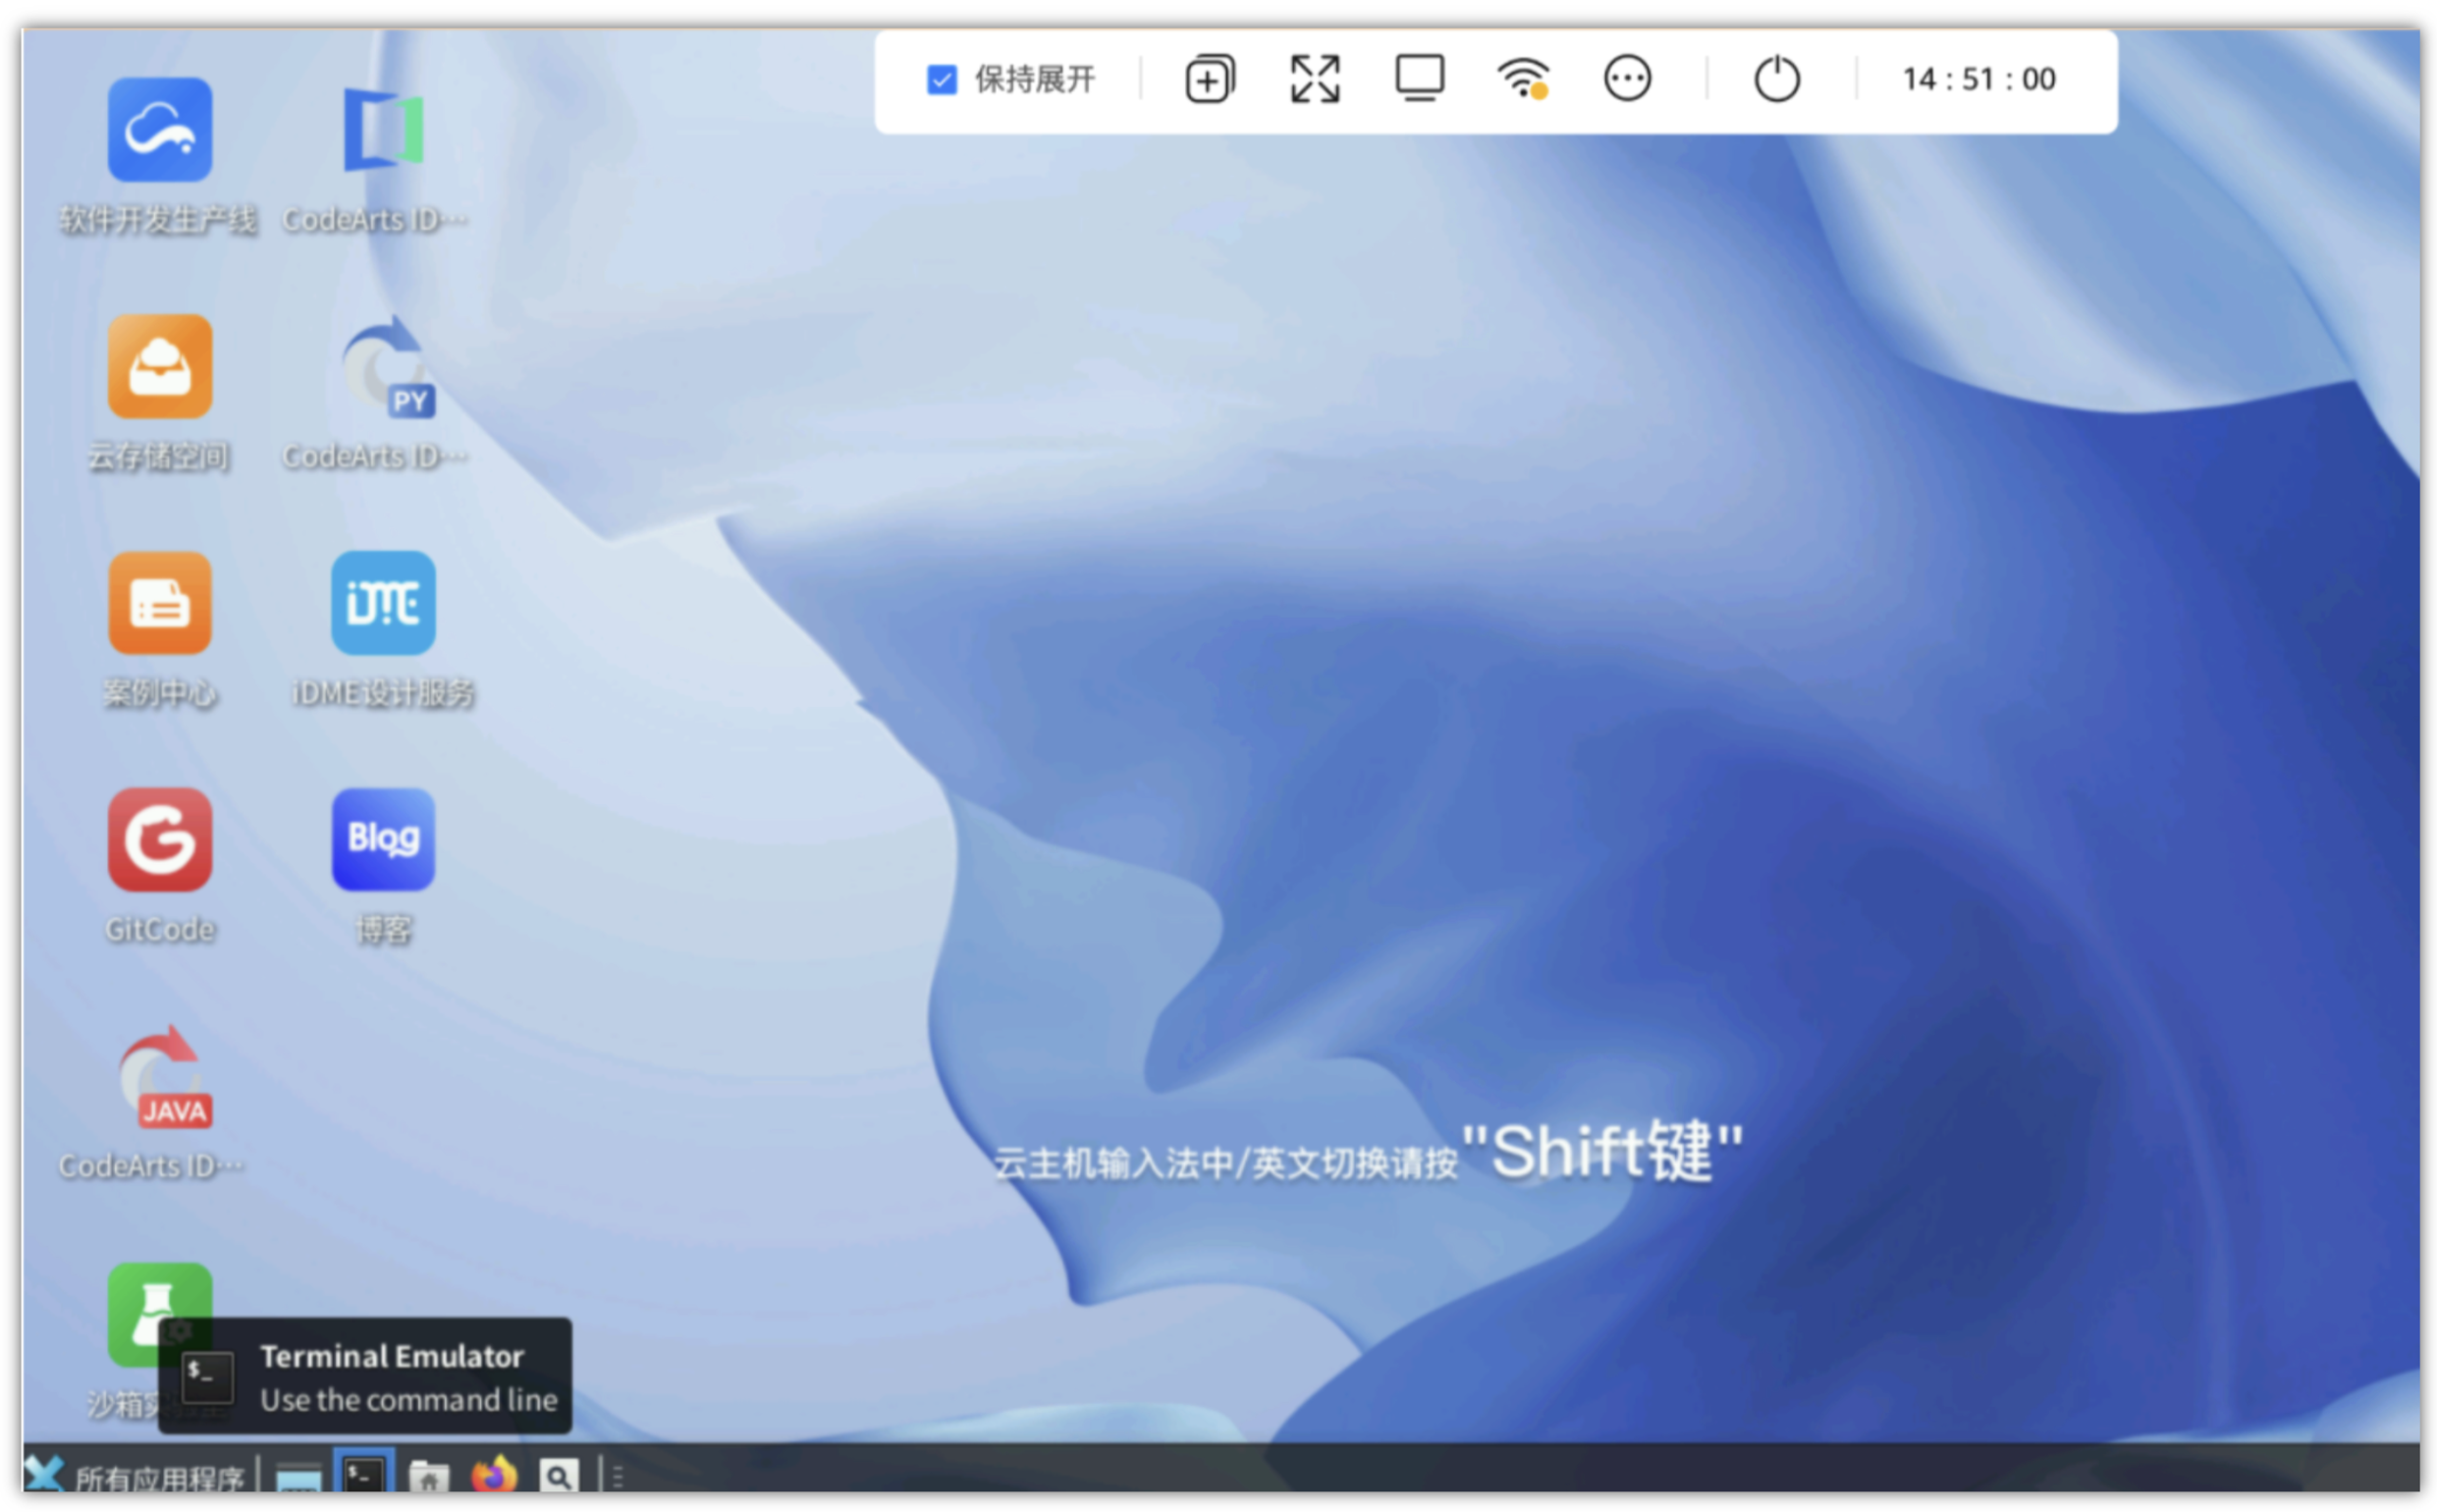Launch the 案例中心 desktop icon
This screenshot has height=1512, width=2437.
click(160, 603)
